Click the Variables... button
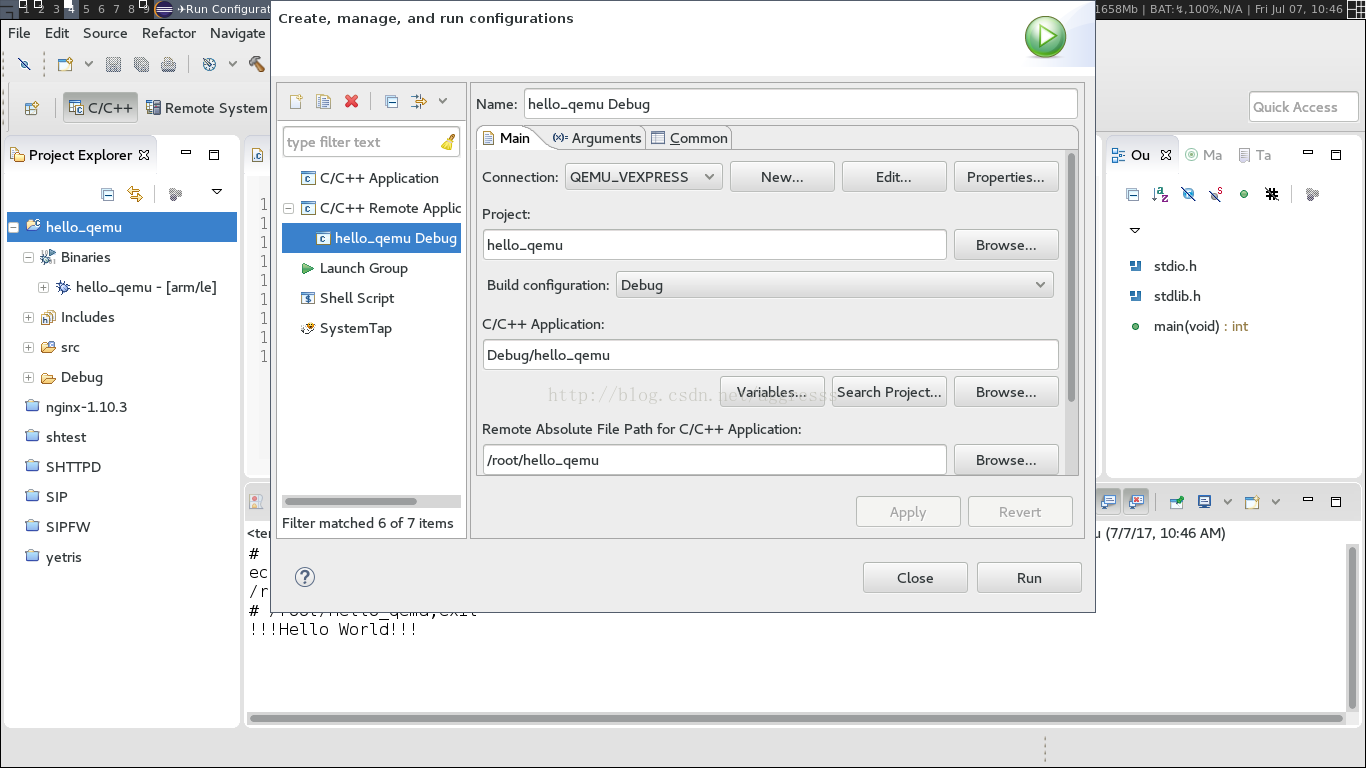Screen dimensions: 1366x768 pyautogui.click(x=771, y=392)
